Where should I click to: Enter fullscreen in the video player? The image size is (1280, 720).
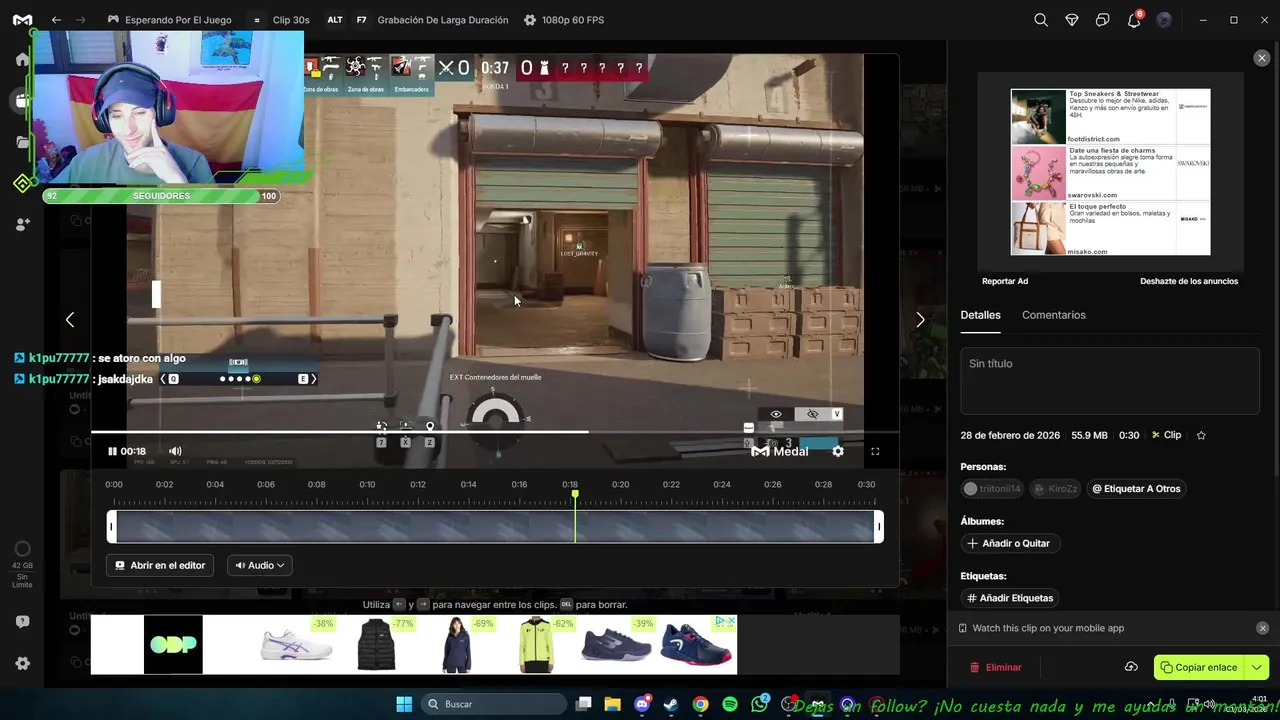pyautogui.click(x=875, y=451)
